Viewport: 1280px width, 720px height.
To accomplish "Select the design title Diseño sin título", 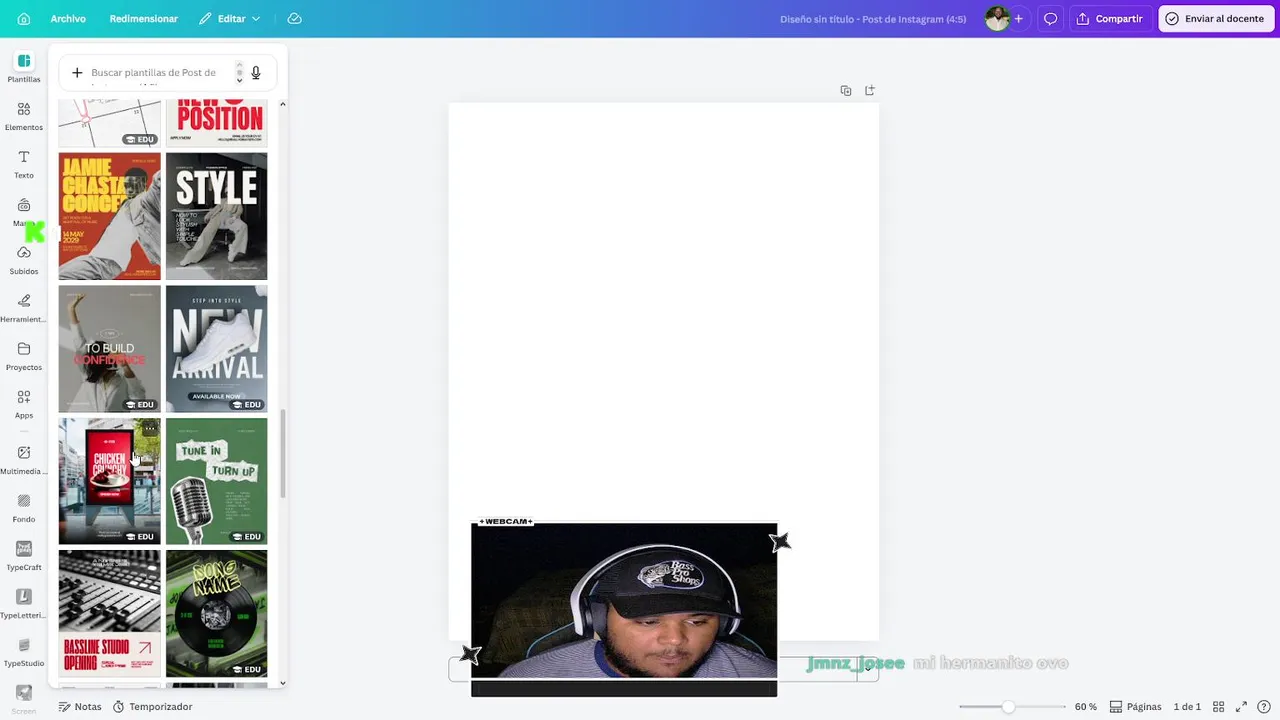I will click(x=873, y=19).
